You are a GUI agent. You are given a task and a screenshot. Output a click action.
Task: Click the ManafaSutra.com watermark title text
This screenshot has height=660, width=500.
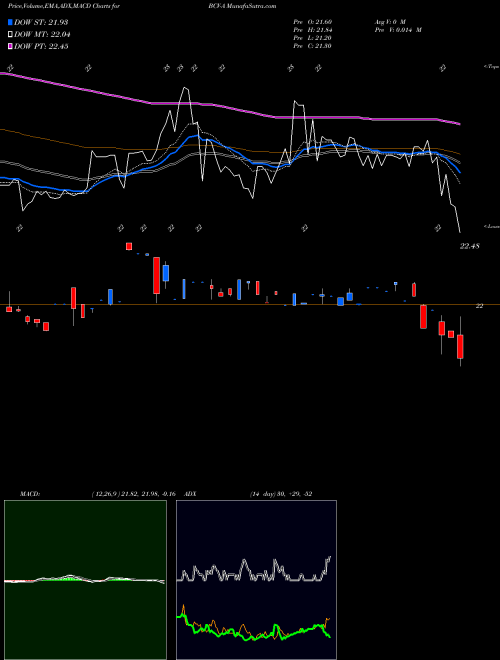(x=242, y=6)
